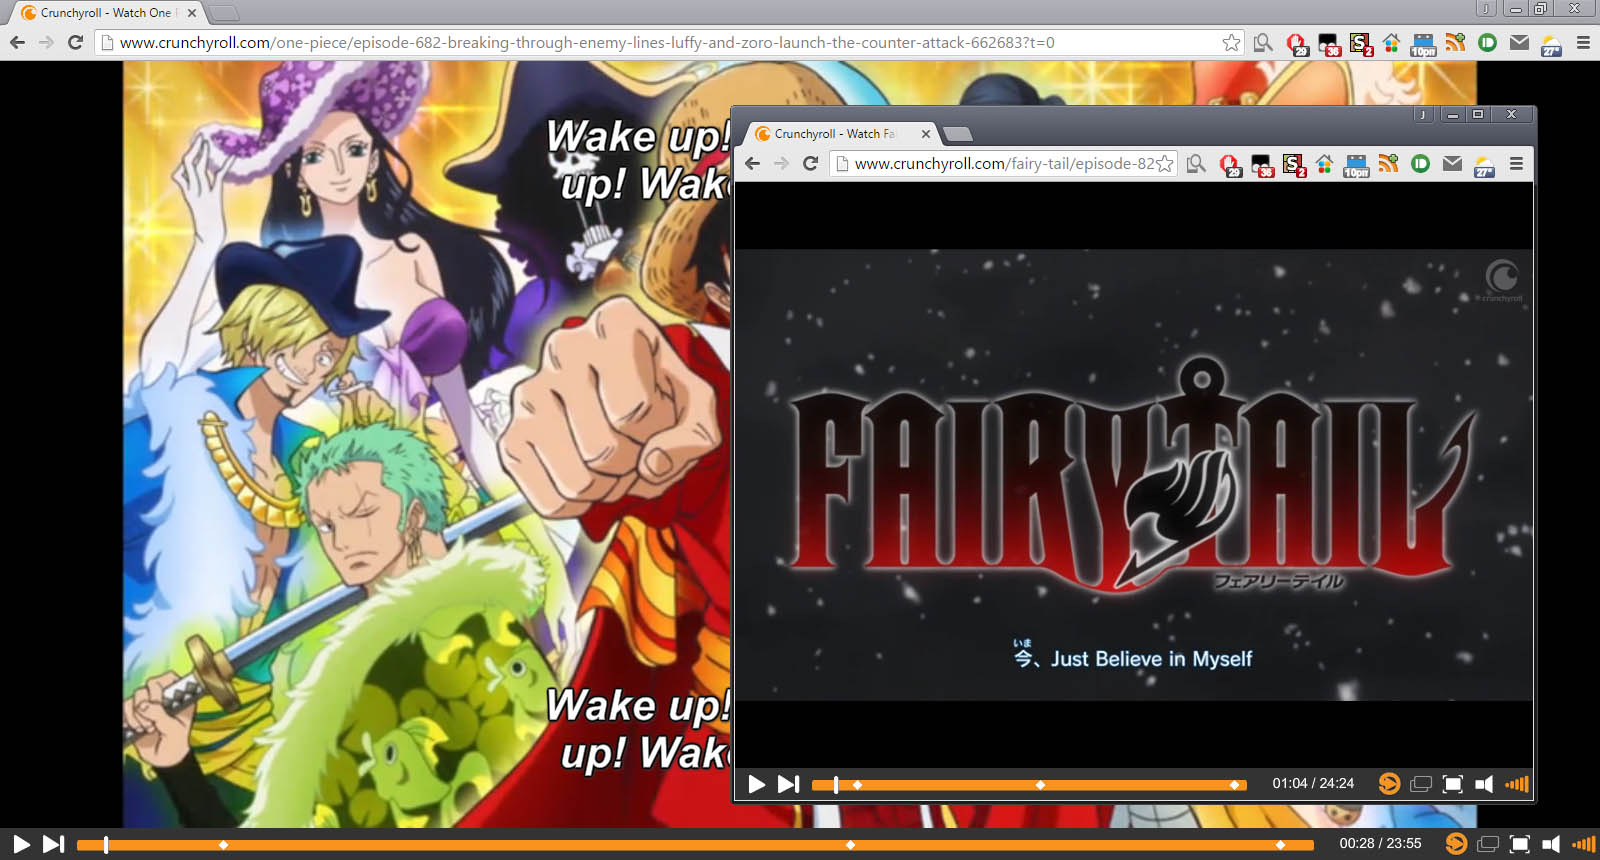
Task: Bookmark the Fairy Tail page with the star
Action: (1165, 163)
